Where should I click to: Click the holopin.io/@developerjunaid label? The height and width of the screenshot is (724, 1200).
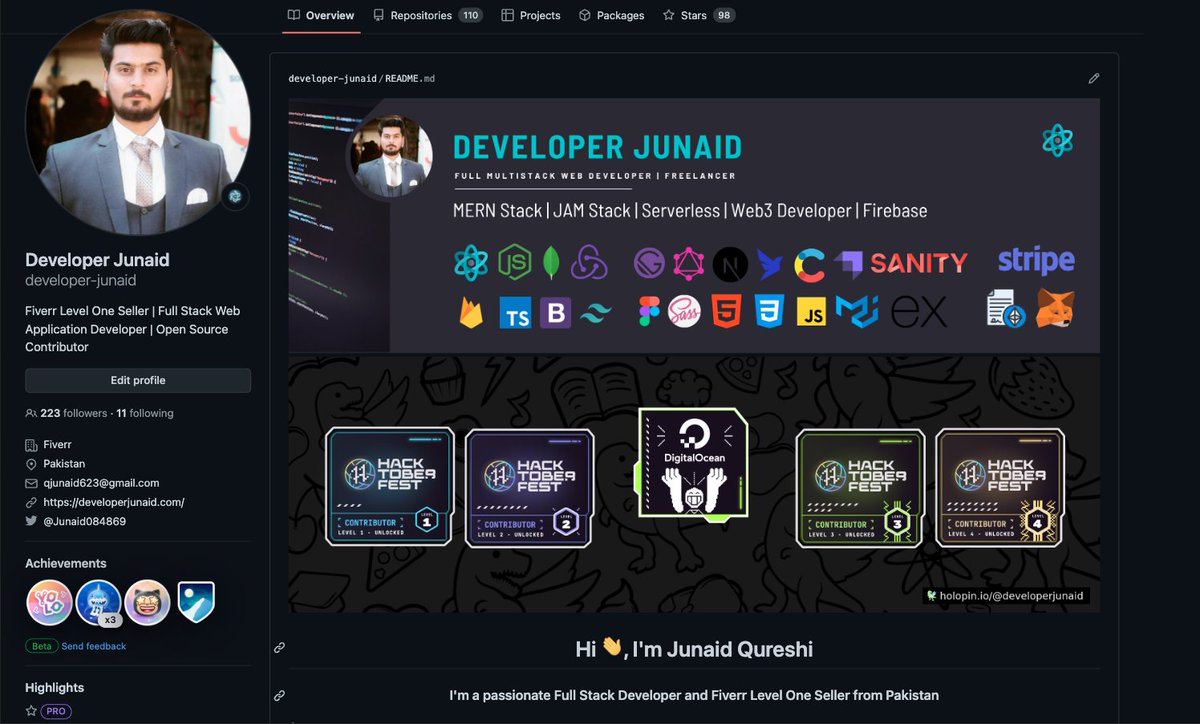1006,595
